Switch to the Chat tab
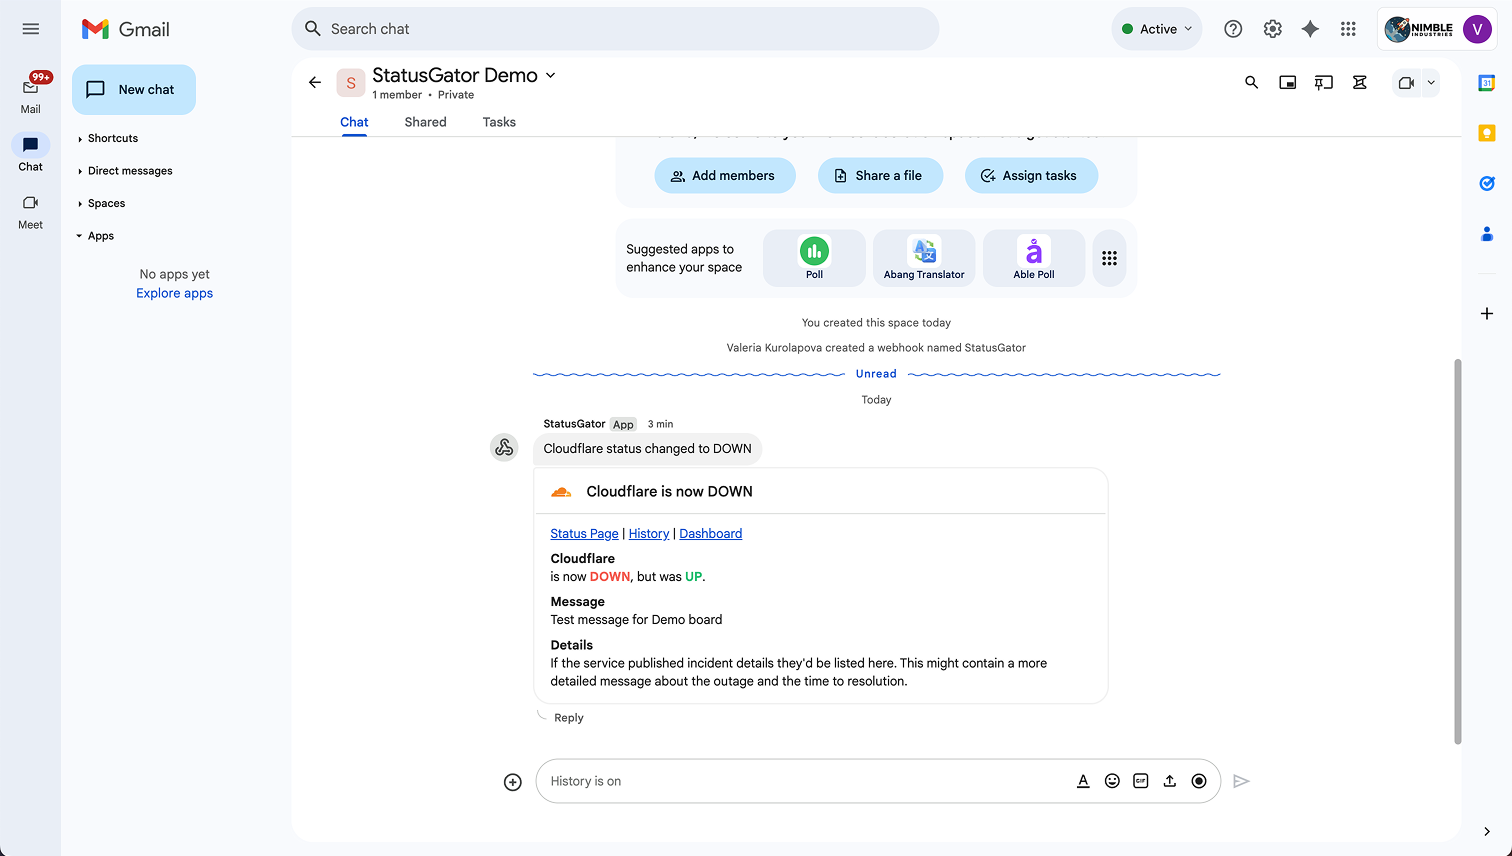The image size is (1512, 856). click(x=354, y=122)
